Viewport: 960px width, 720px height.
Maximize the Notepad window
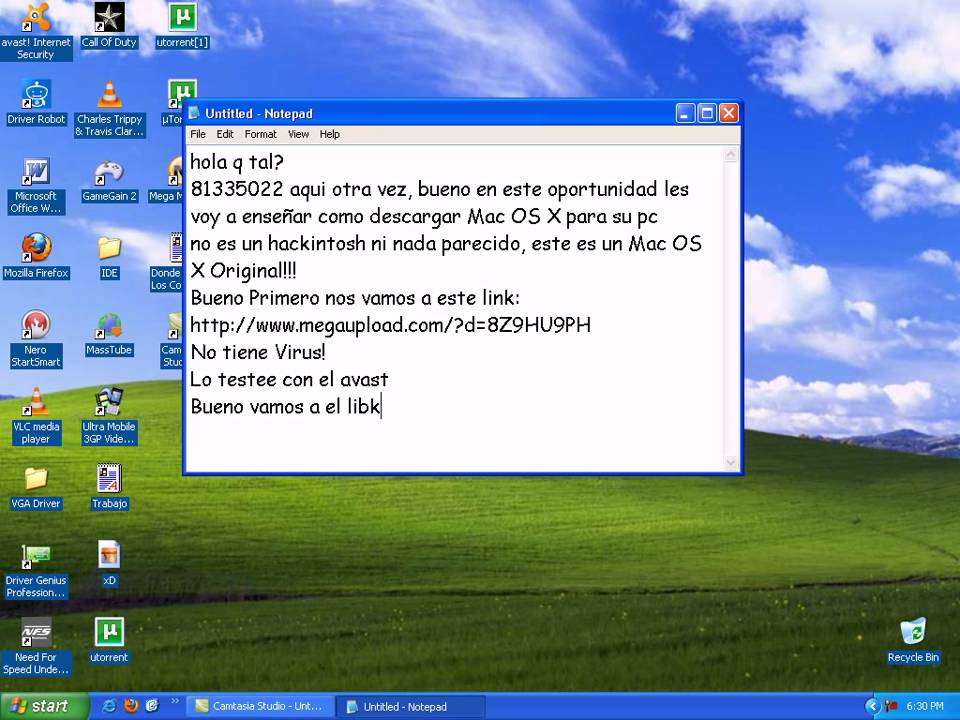coord(707,113)
